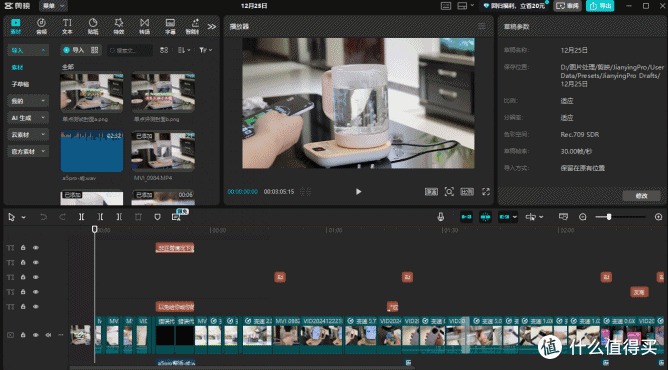
Task: Toggle the auto snap button
Action: [485, 217]
